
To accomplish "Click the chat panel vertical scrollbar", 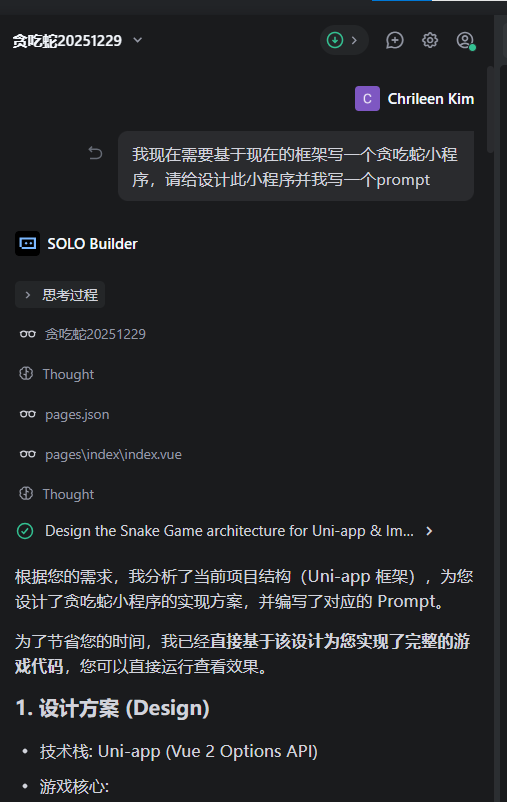I will (x=491, y=109).
